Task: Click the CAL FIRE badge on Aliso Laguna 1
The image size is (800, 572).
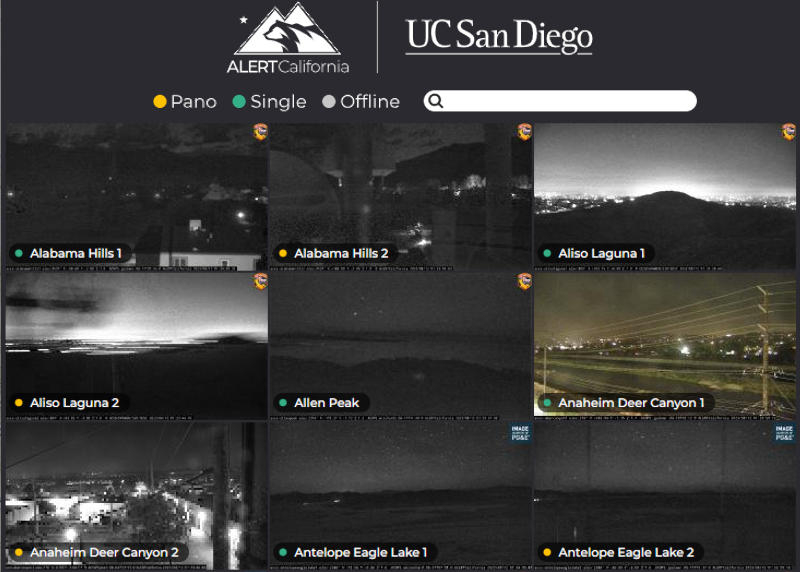Action: (789, 132)
